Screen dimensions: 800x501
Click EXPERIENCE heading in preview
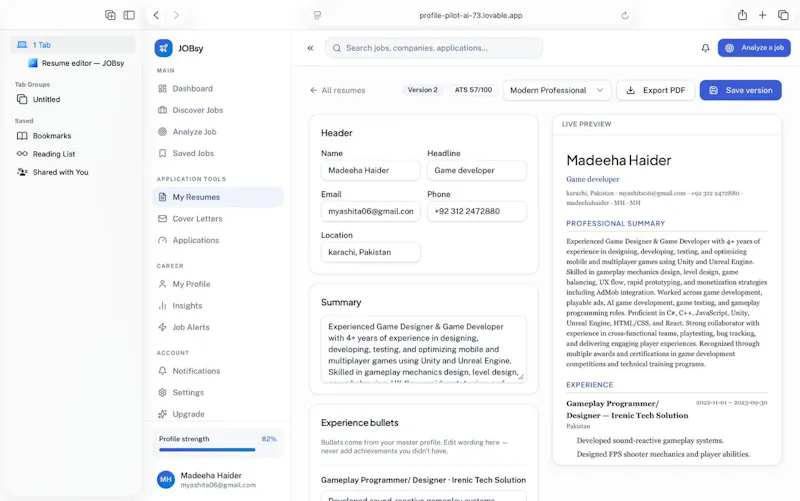589,385
